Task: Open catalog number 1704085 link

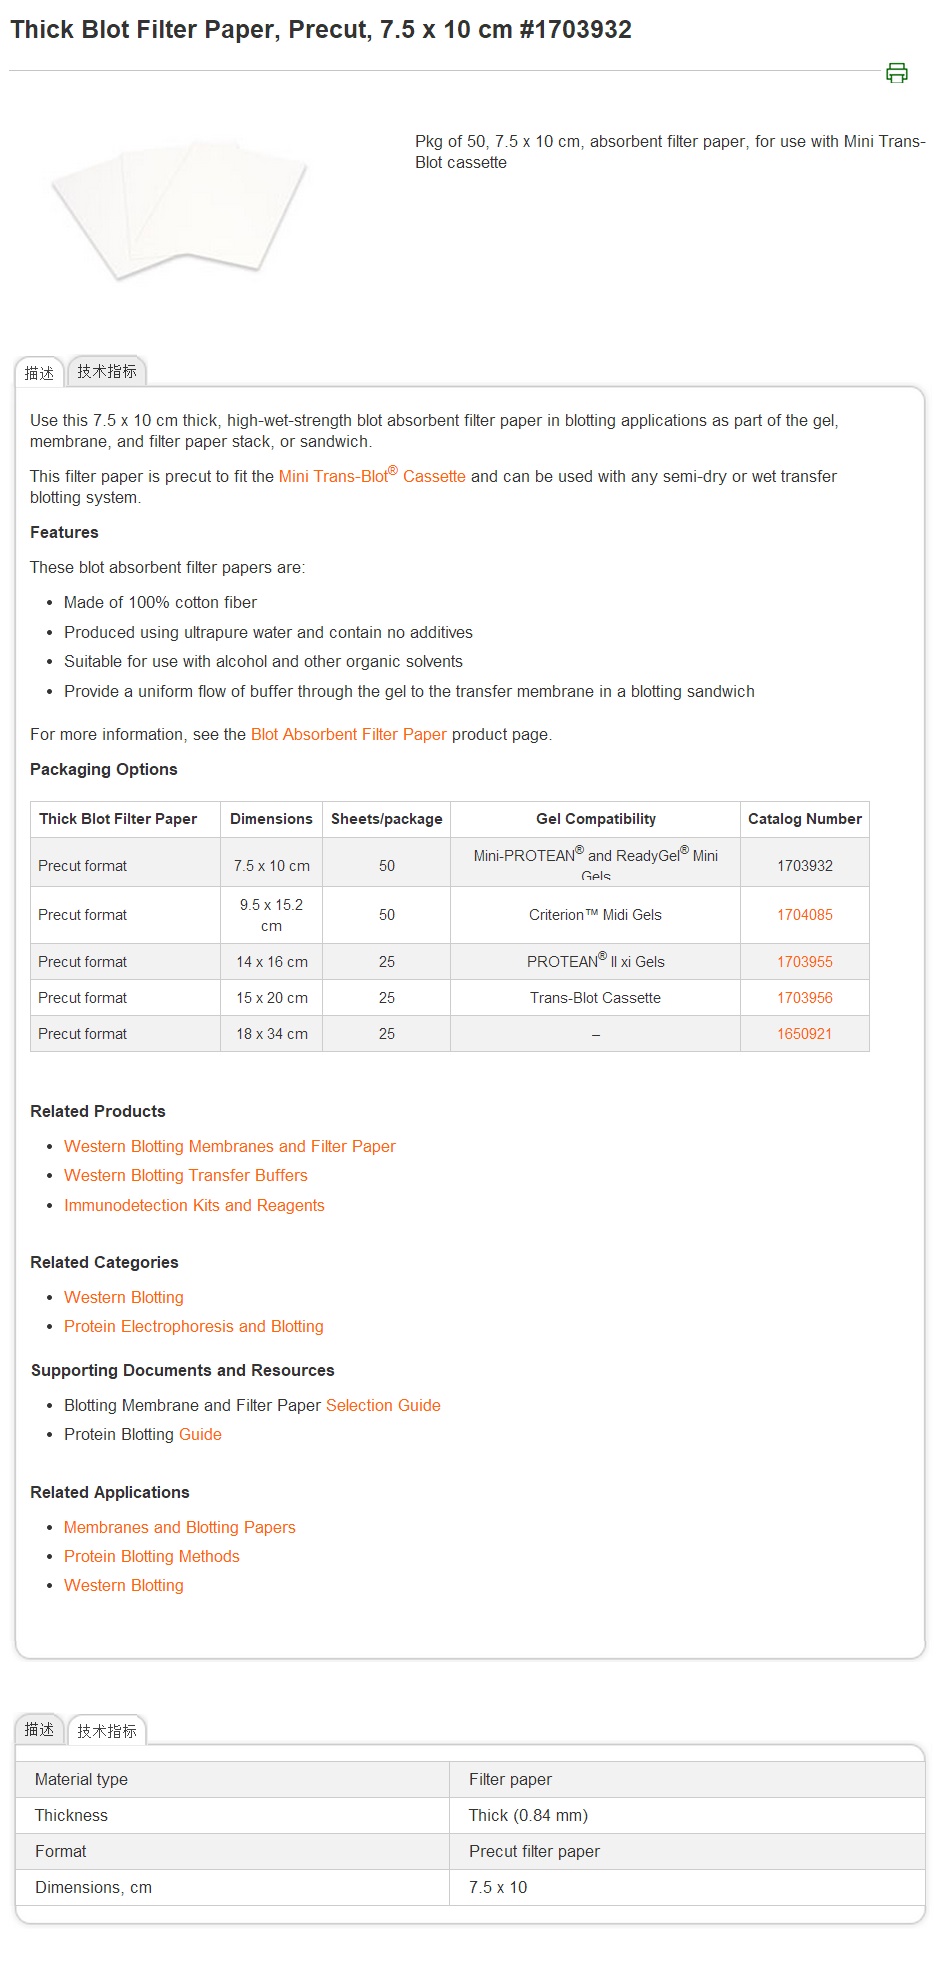Action: [x=804, y=915]
